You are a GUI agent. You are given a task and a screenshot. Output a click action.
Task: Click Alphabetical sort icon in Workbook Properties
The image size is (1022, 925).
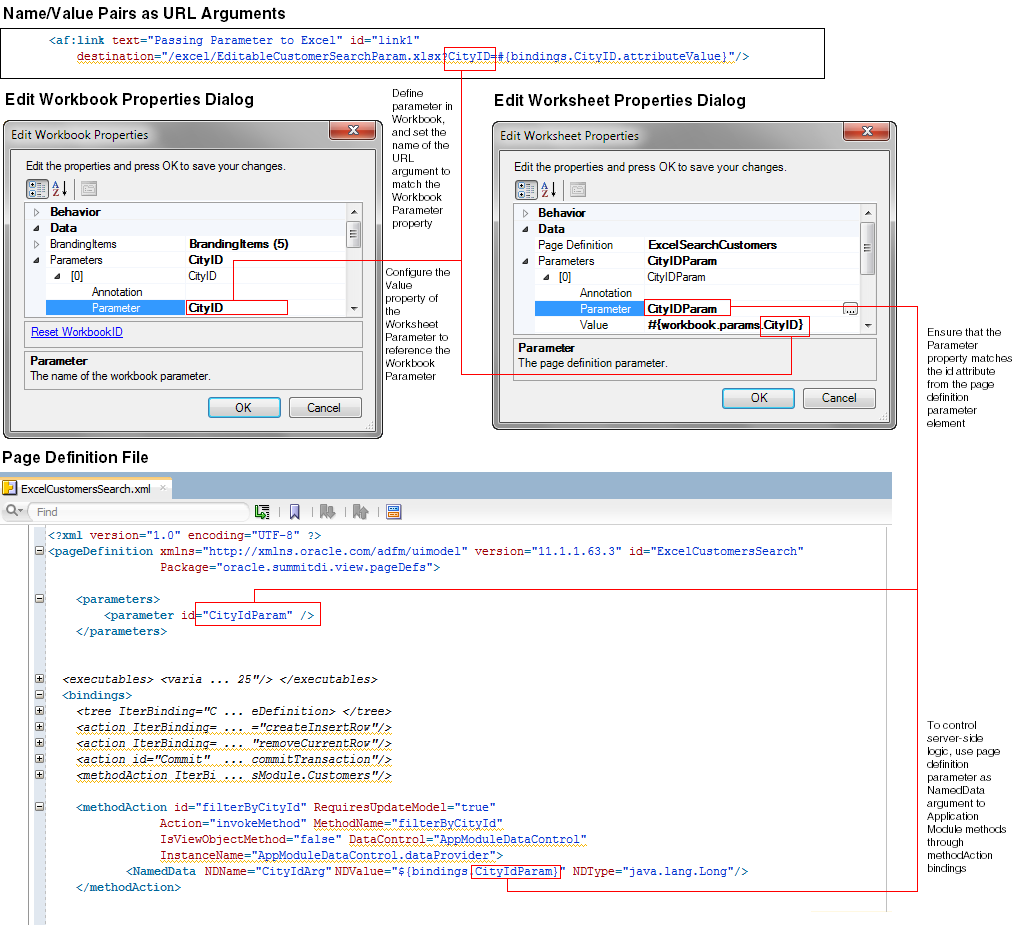pyautogui.click(x=59, y=189)
